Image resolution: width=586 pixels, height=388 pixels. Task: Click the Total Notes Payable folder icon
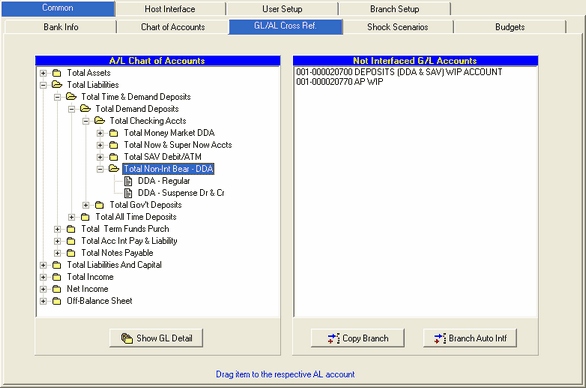point(71,253)
